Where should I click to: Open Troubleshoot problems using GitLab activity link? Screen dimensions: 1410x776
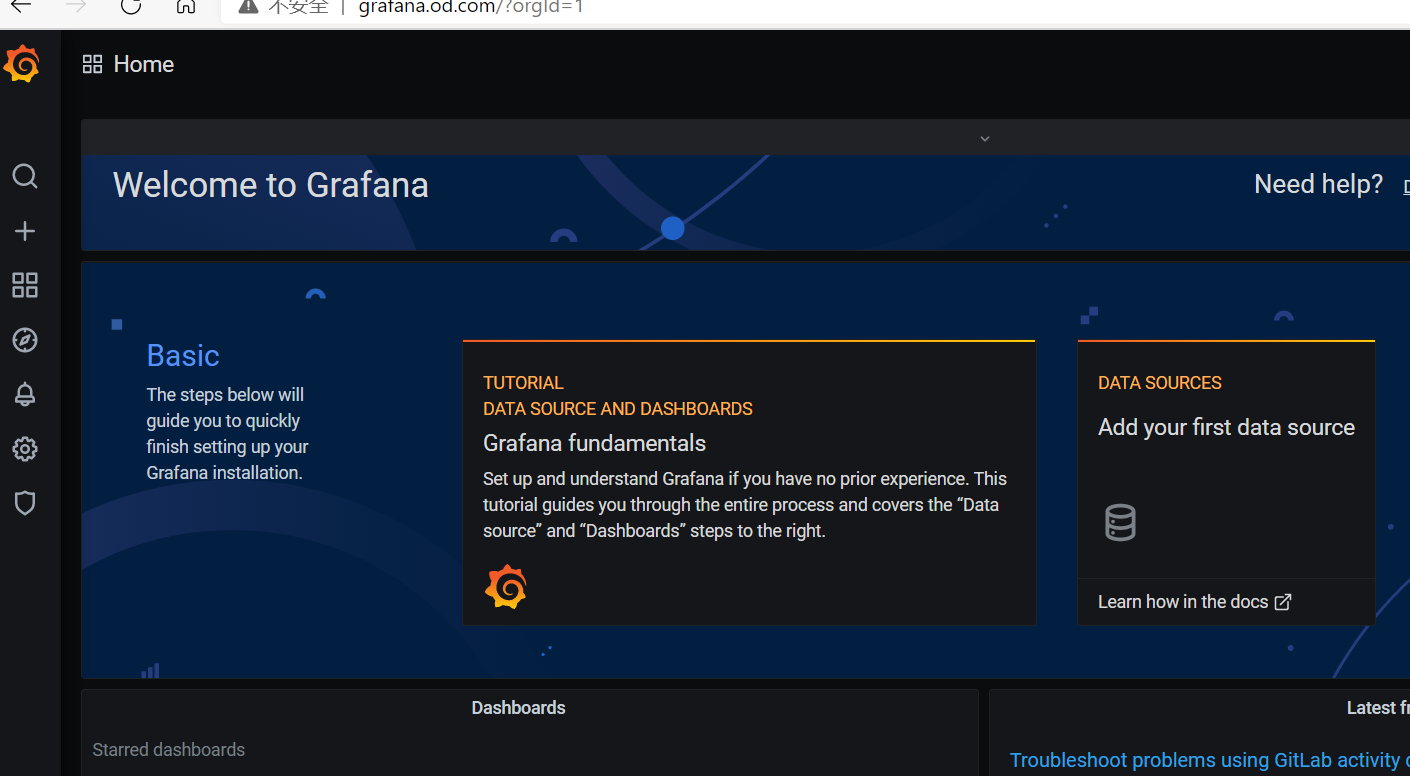point(1208,760)
